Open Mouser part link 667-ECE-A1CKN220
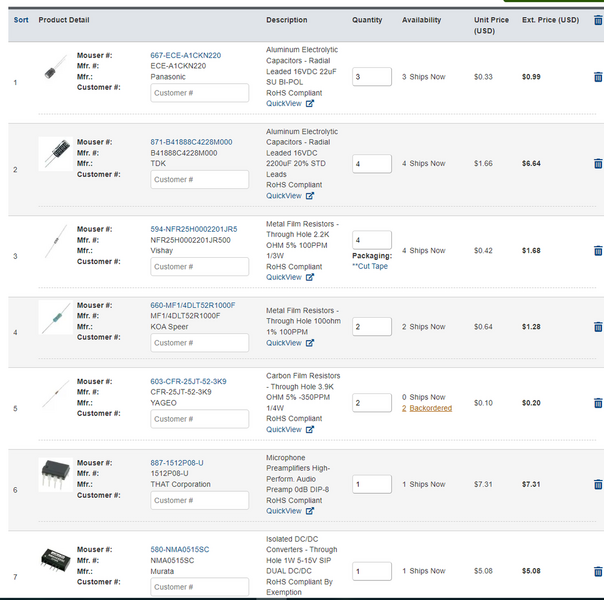 (186, 55)
